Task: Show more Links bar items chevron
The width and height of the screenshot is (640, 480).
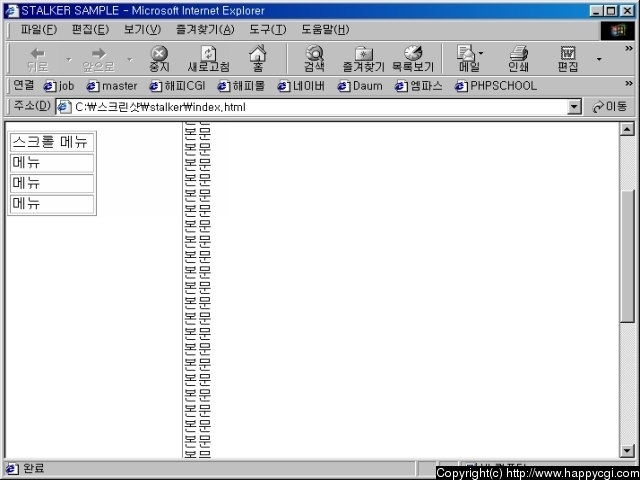Action: pos(629,84)
